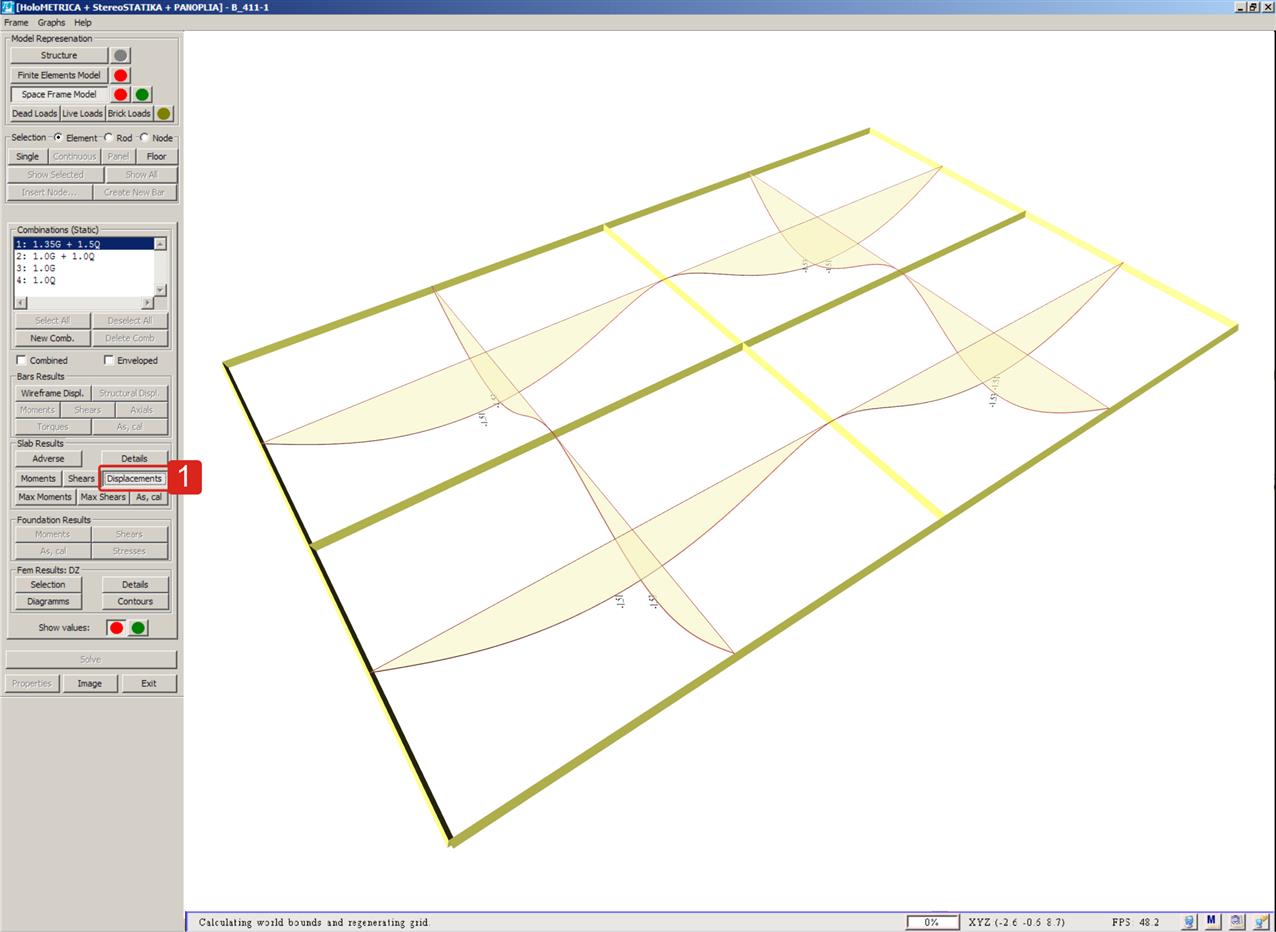The height and width of the screenshot is (932, 1276).
Task: Click the Contours button under Fem Results
Action: [x=135, y=602]
